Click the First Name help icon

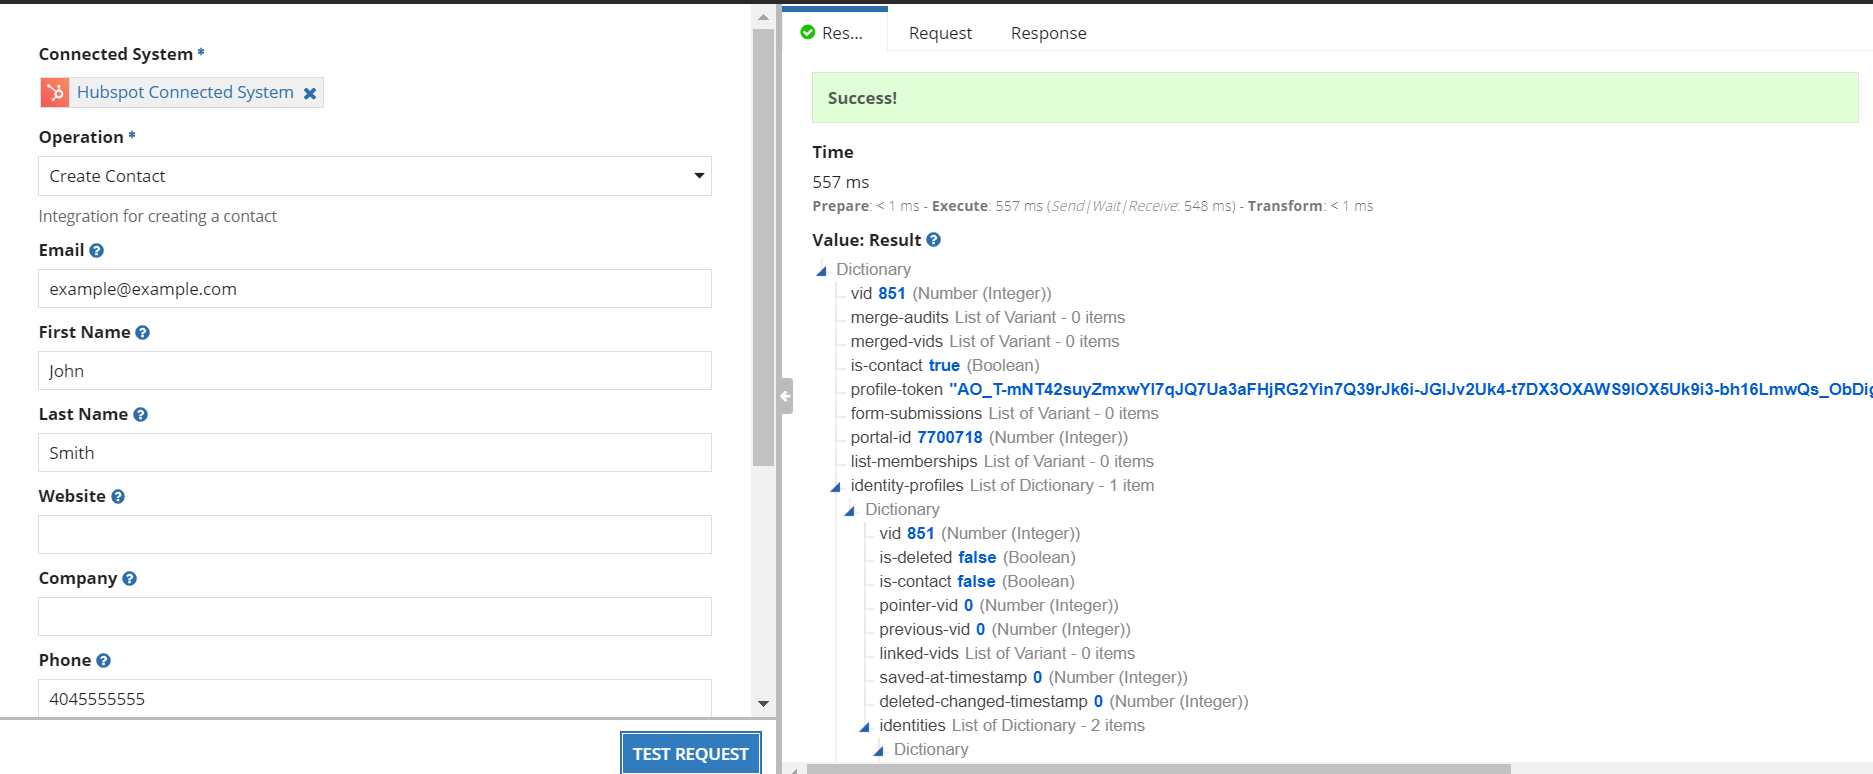142,333
